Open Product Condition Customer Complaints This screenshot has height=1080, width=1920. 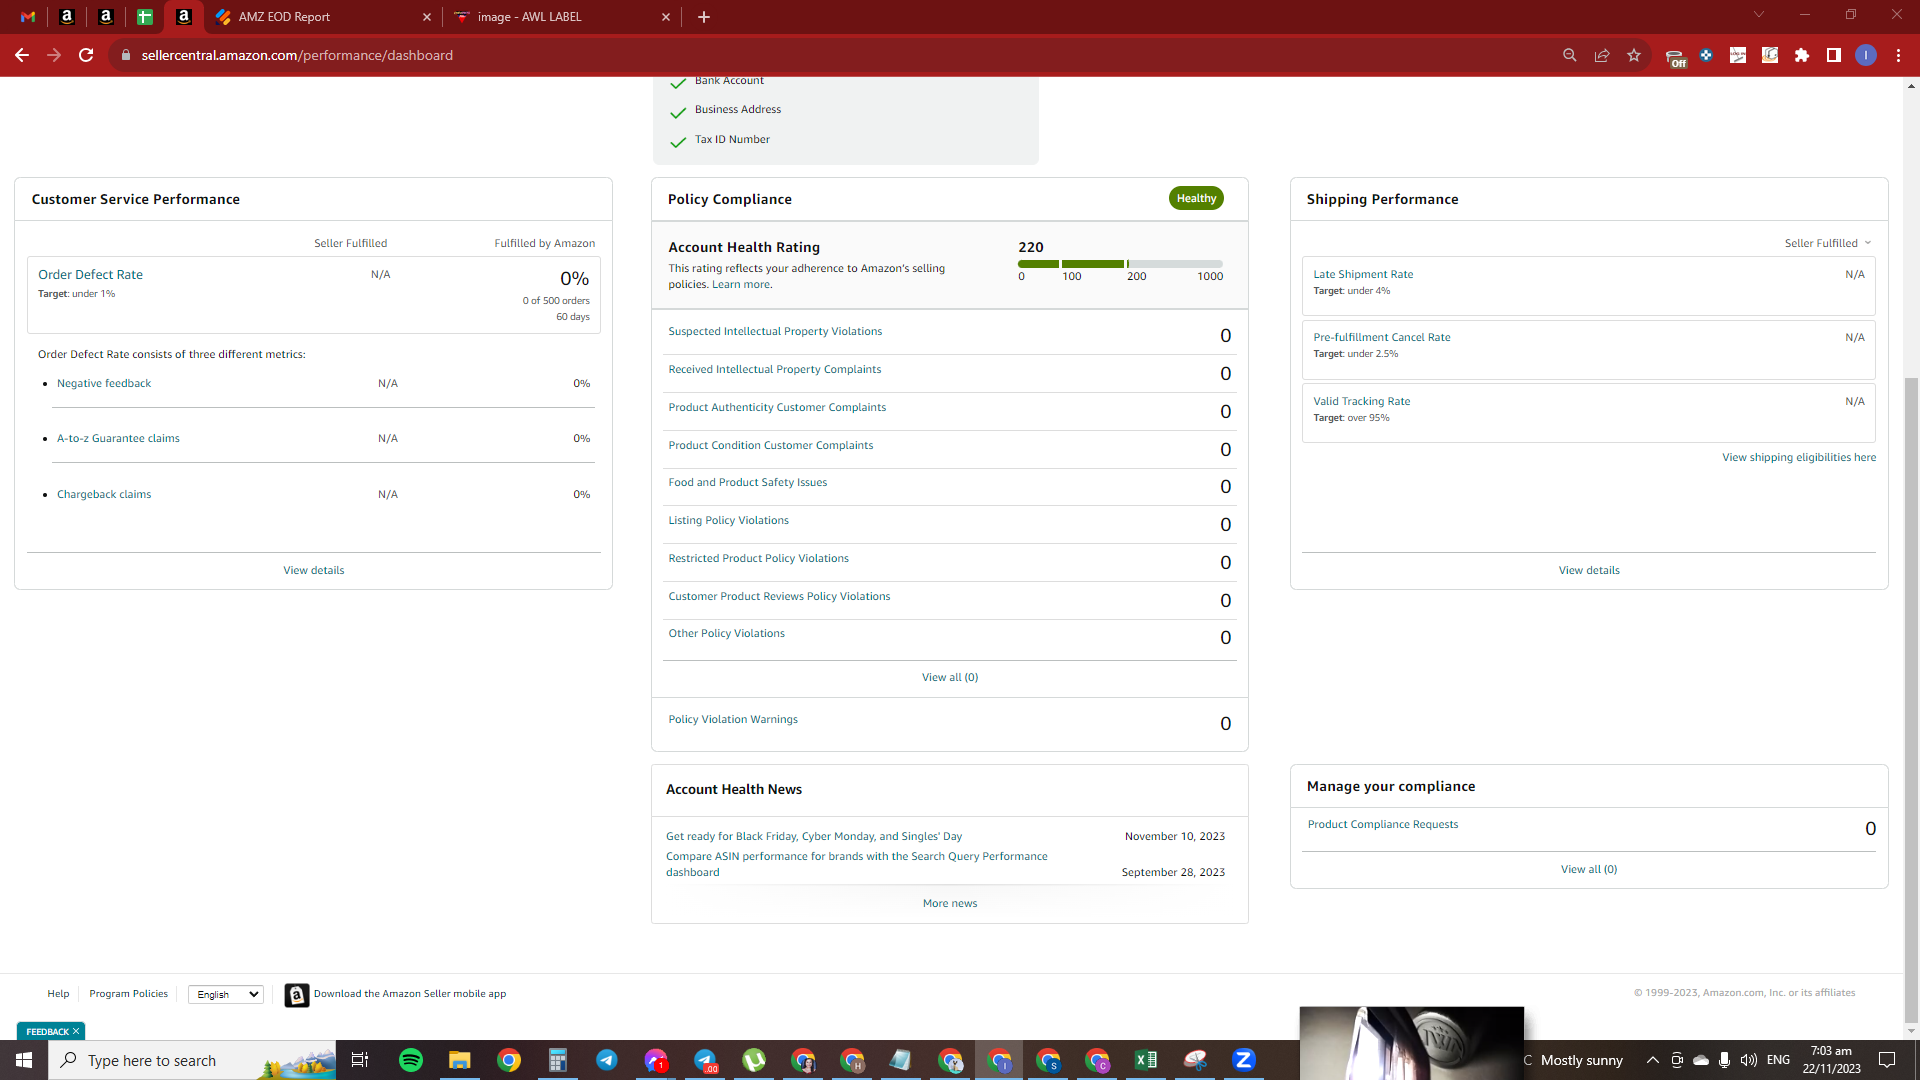pyautogui.click(x=771, y=446)
